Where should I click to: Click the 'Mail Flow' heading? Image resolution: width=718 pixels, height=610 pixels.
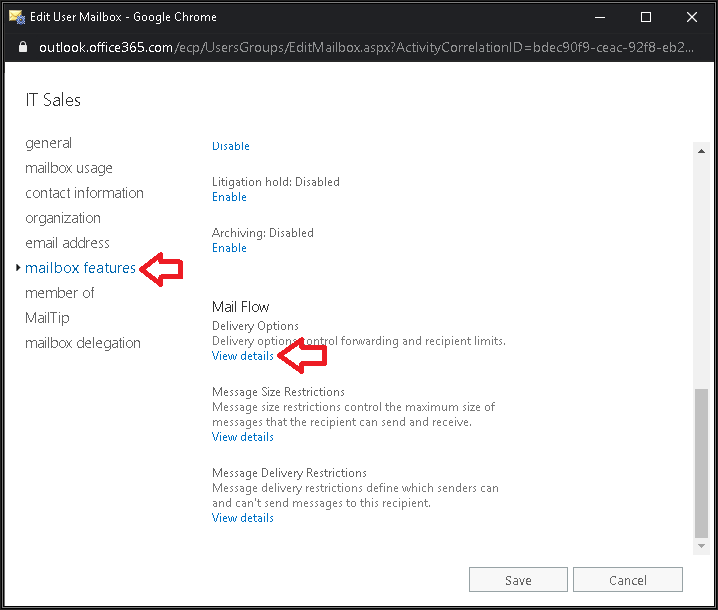click(240, 306)
